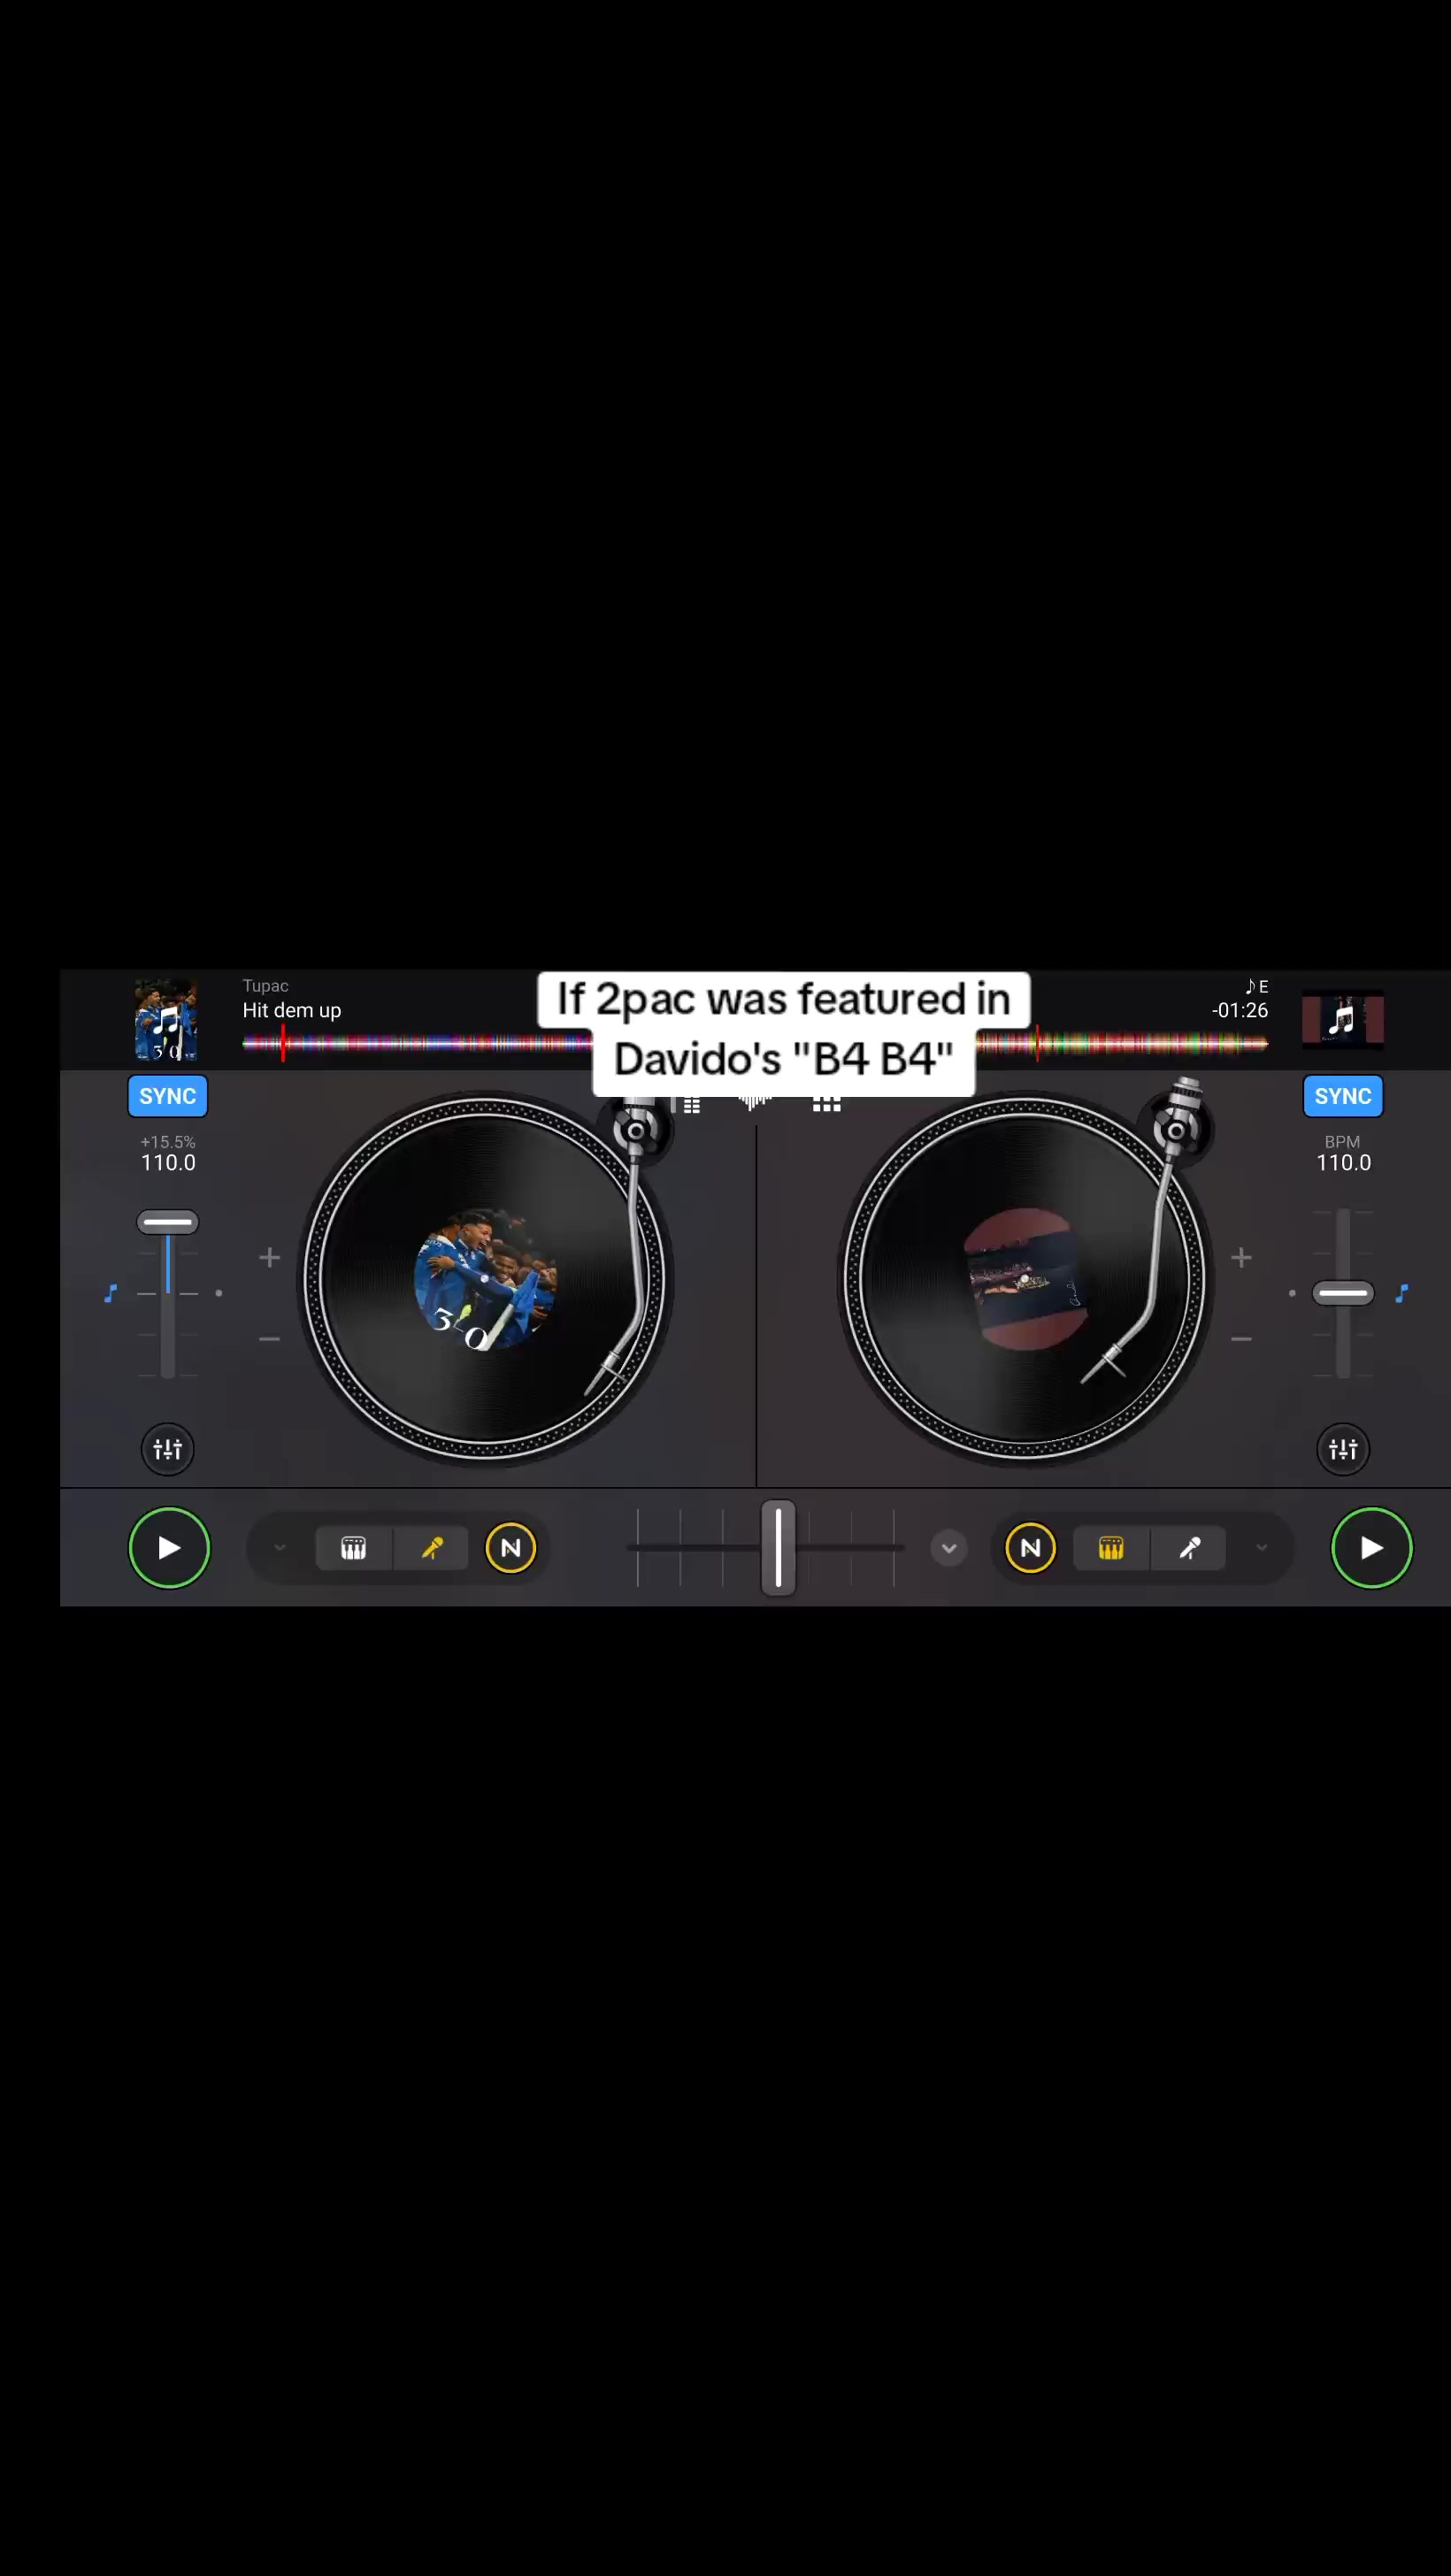Tap the left deck piano keys icon
The height and width of the screenshot is (2576, 1451).
(354, 1548)
